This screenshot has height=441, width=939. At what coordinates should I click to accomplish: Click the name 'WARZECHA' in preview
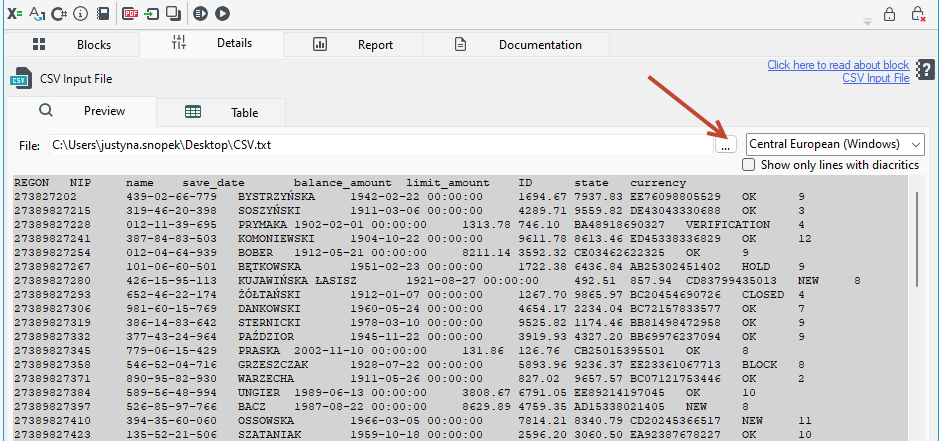click(265, 378)
